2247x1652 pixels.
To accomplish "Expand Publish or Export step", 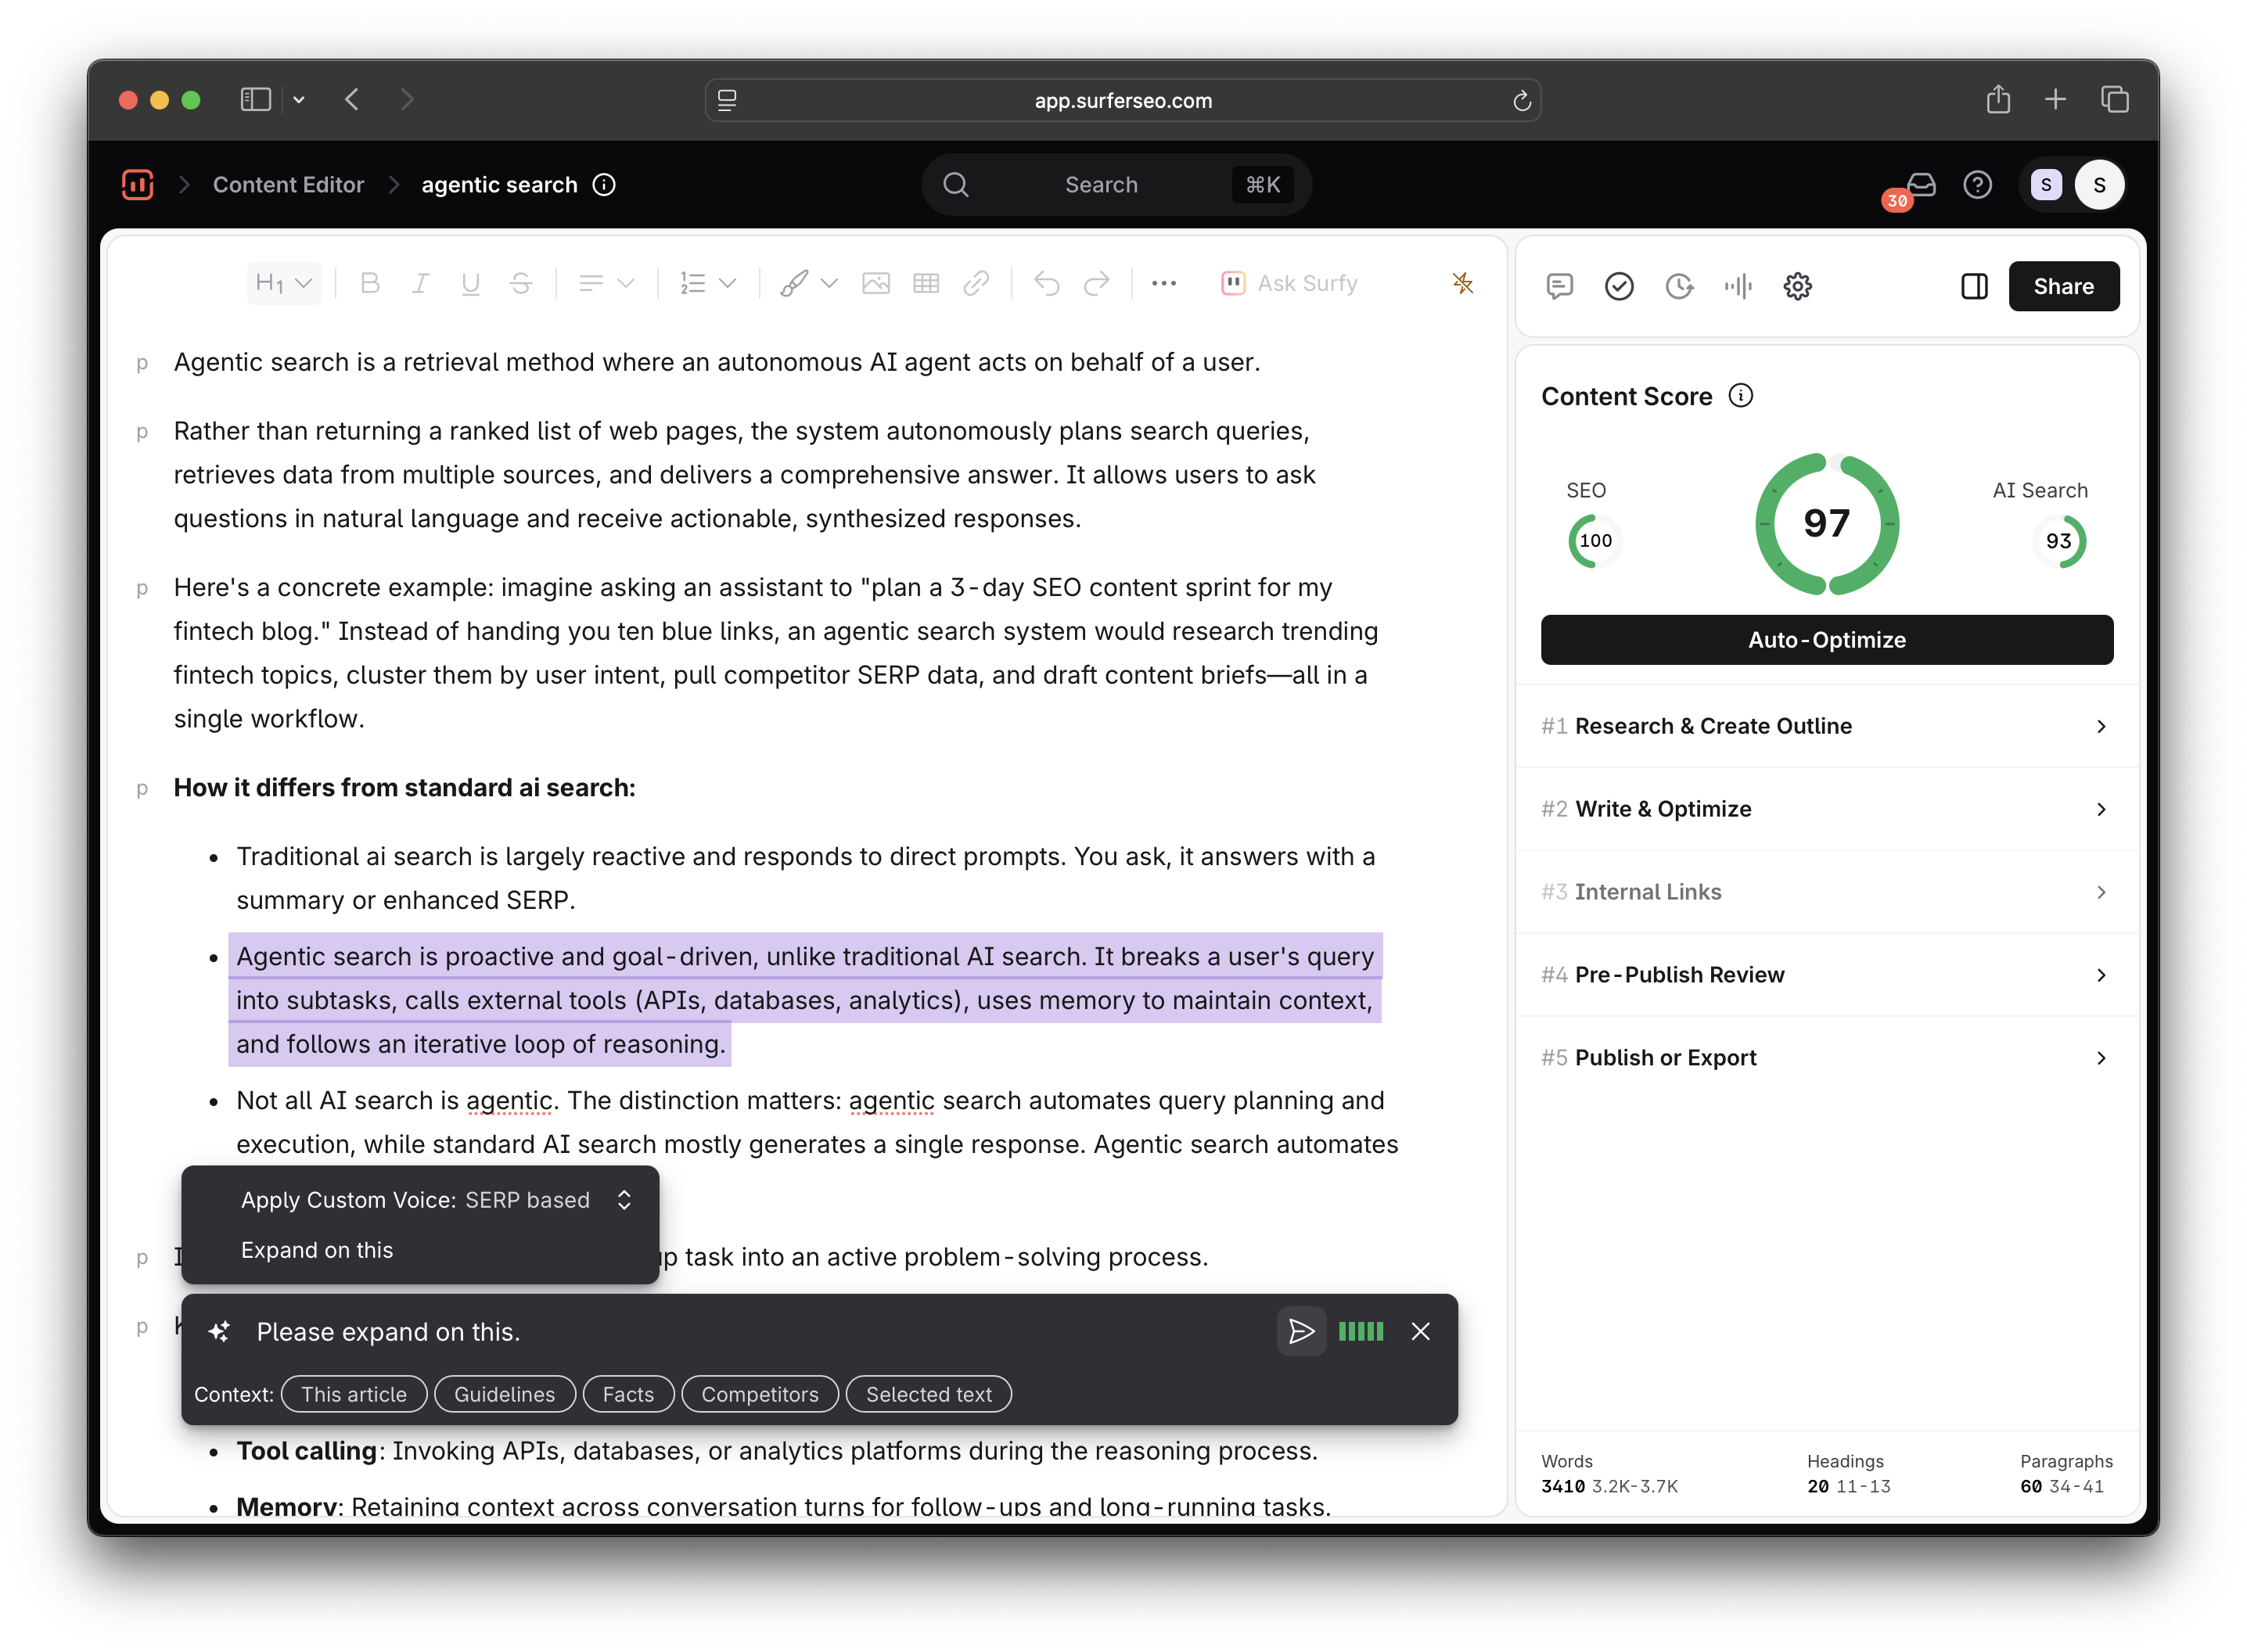I will click(x=1827, y=1058).
